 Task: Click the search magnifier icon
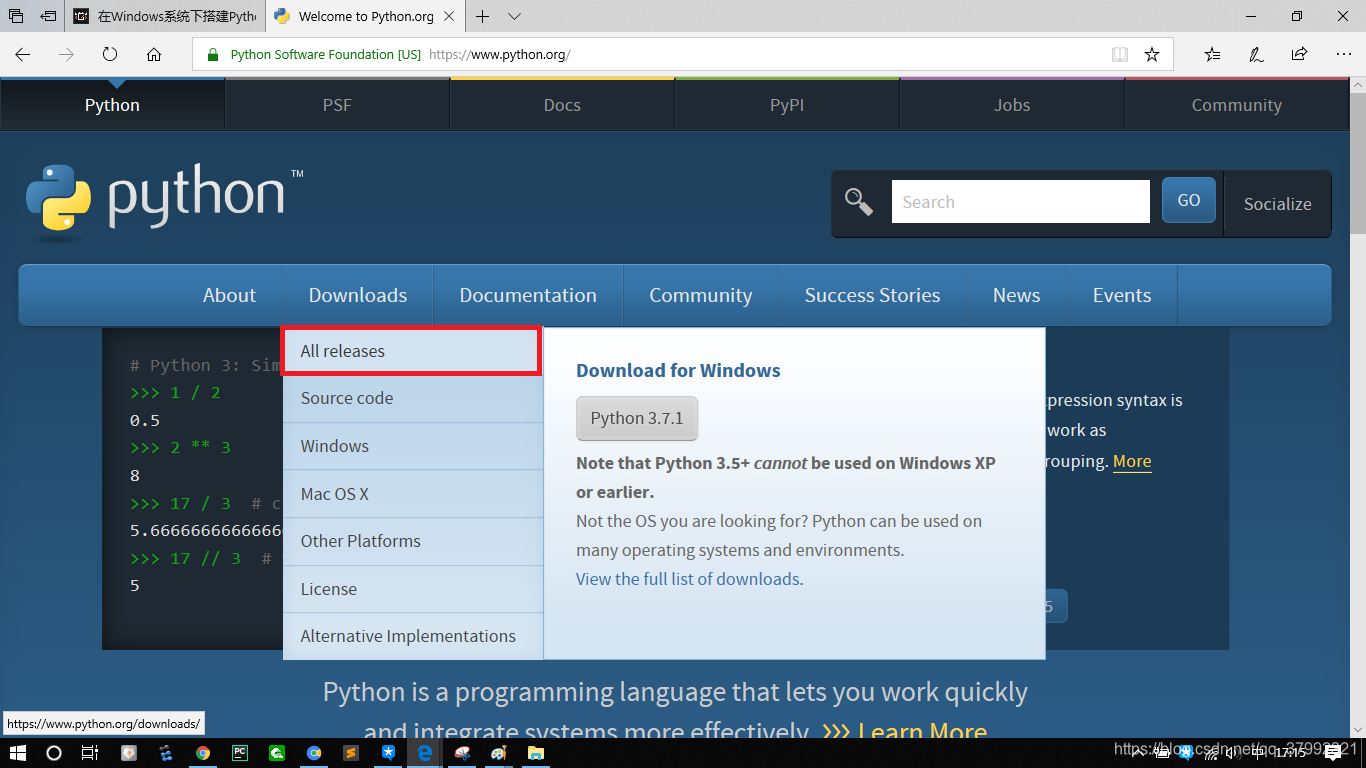point(859,202)
